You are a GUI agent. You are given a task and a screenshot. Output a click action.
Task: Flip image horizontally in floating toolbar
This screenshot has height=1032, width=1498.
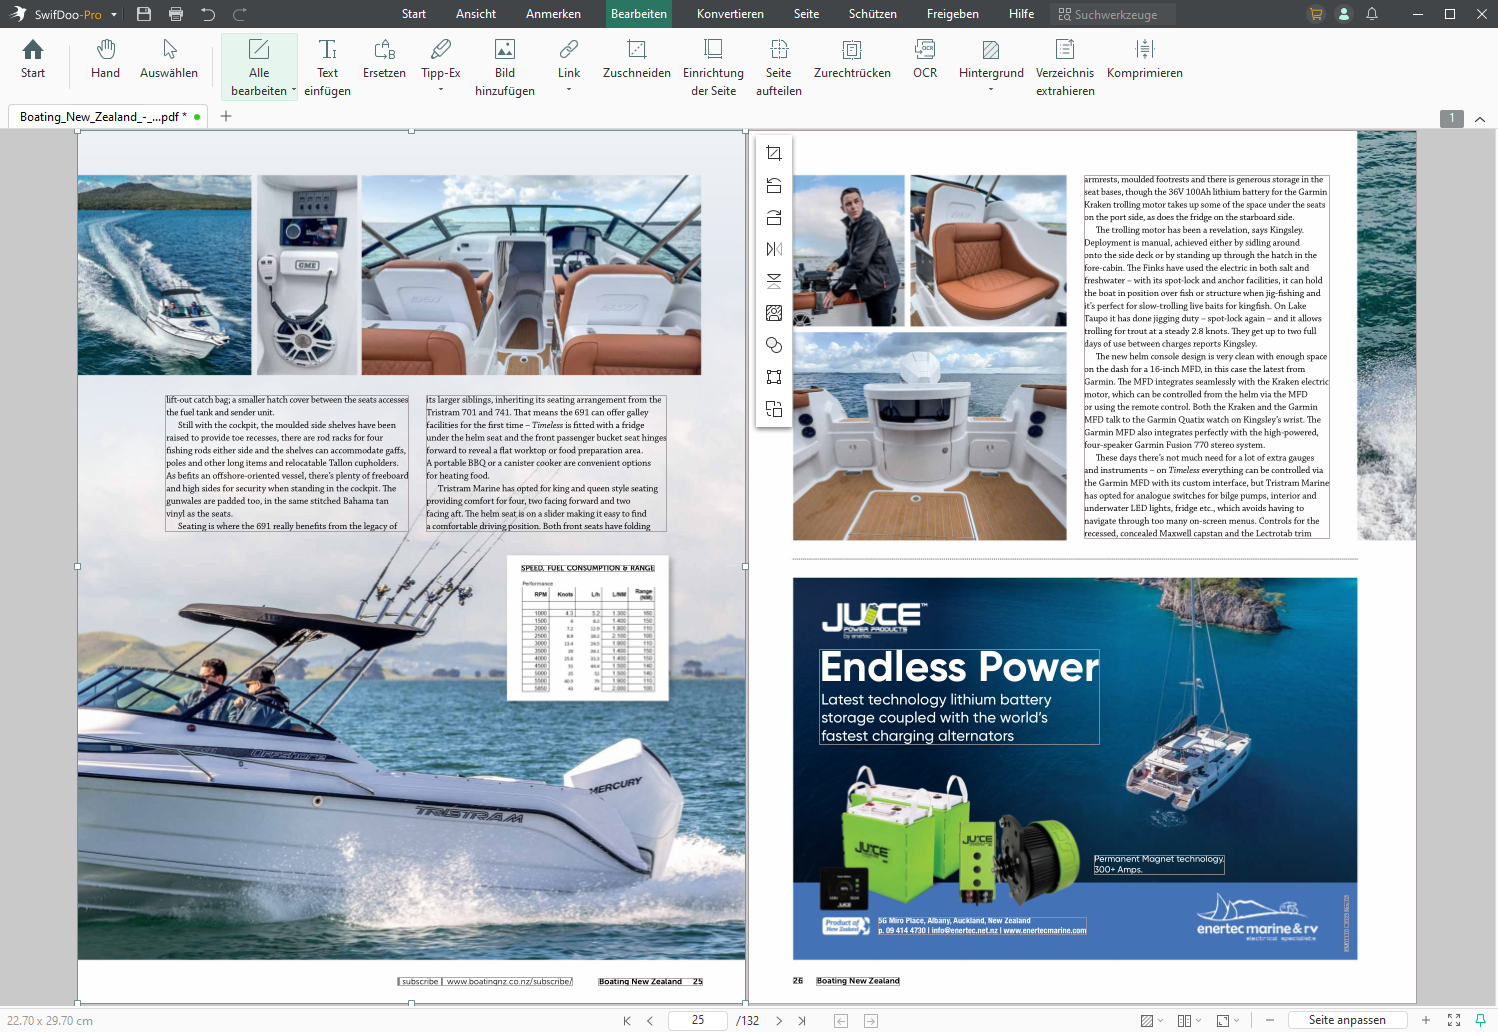[774, 249]
